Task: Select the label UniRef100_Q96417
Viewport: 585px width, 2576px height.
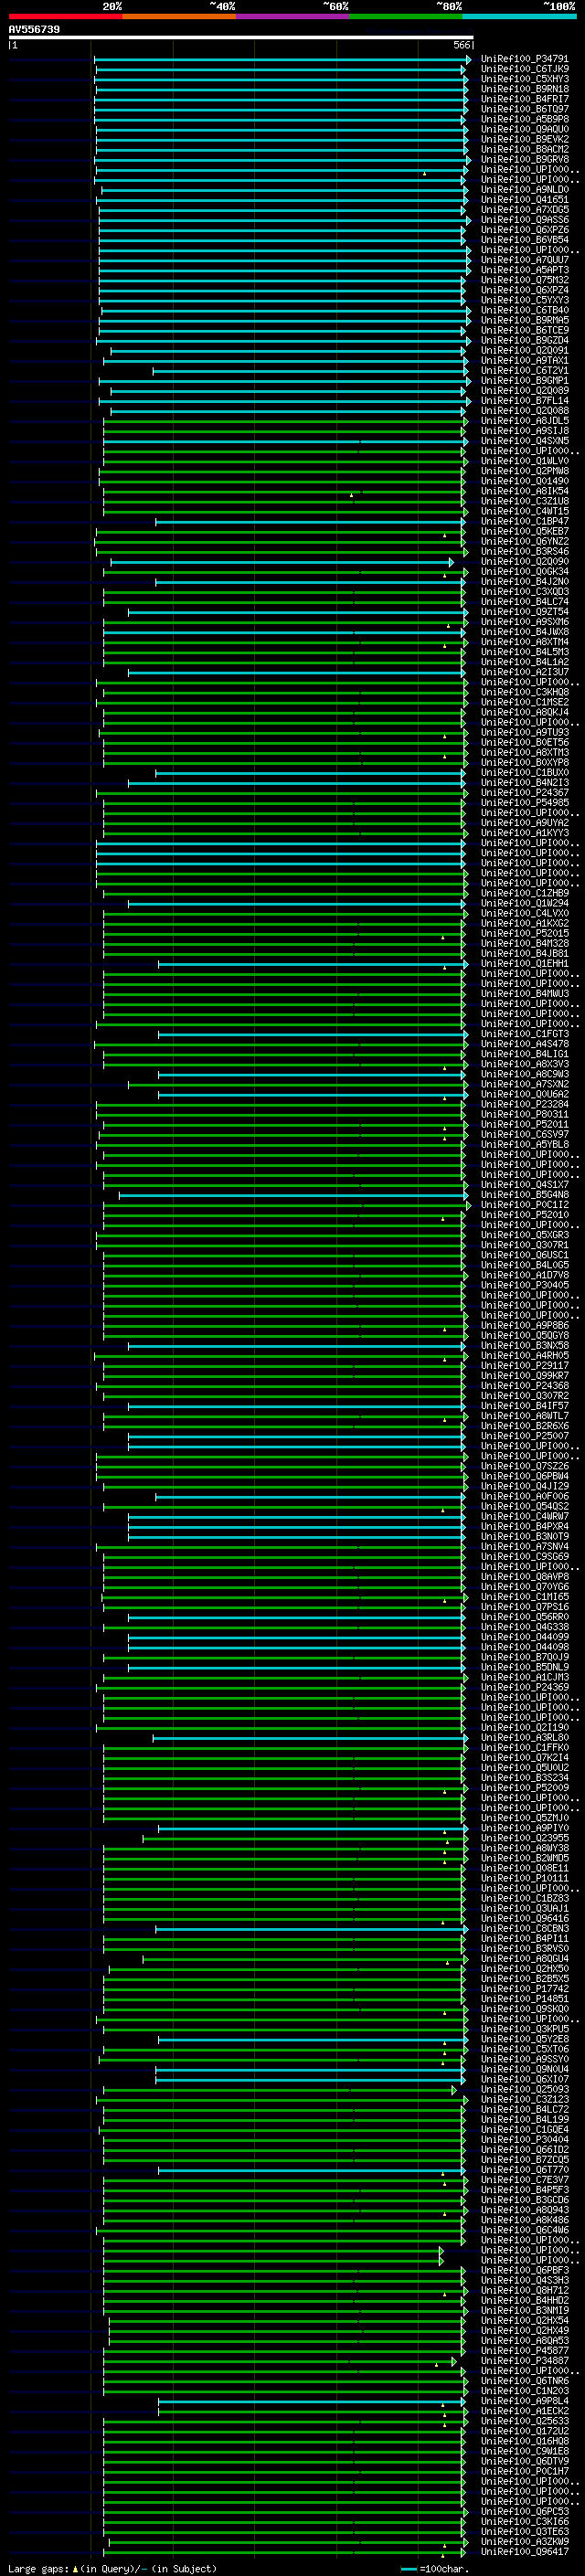Action: pos(525,2551)
